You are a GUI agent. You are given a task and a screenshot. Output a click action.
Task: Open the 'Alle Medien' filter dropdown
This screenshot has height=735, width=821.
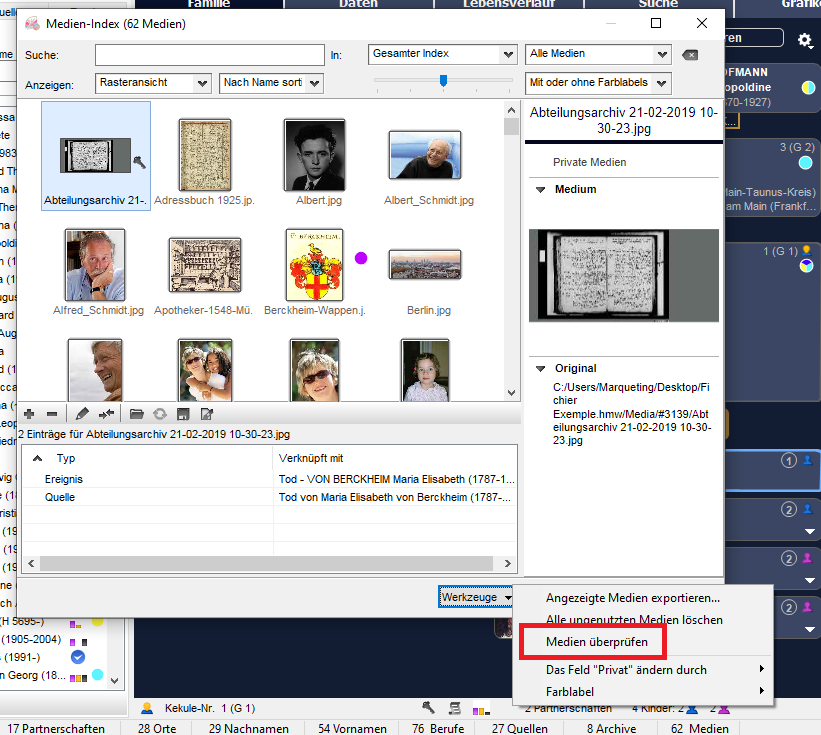click(x=597, y=54)
